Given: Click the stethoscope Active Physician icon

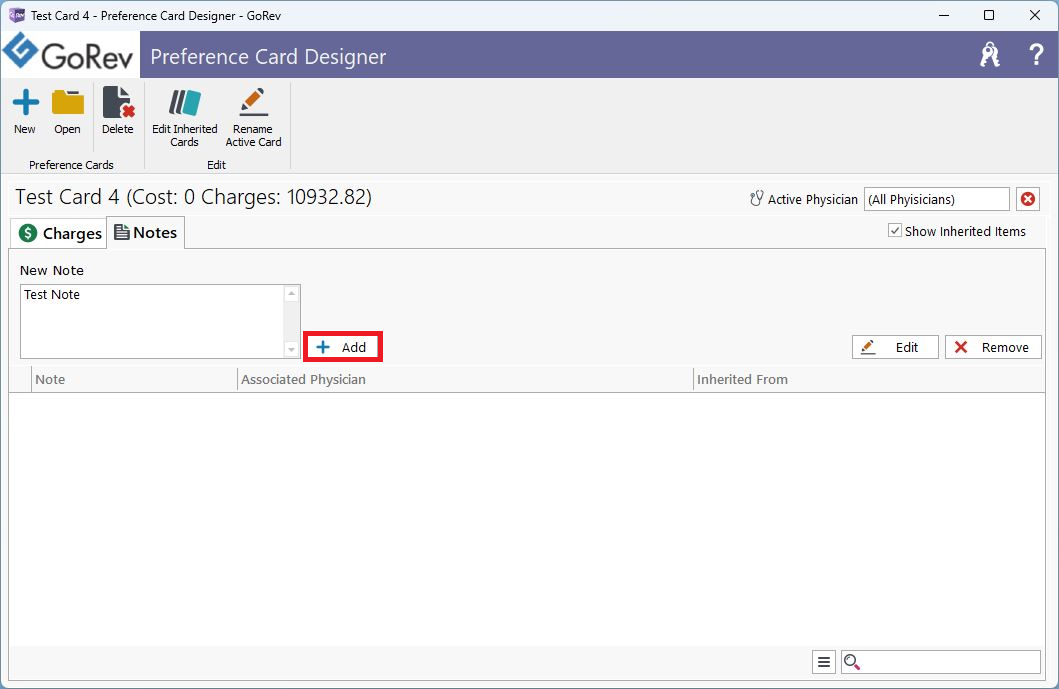Looking at the screenshot, I should (756, 199).
